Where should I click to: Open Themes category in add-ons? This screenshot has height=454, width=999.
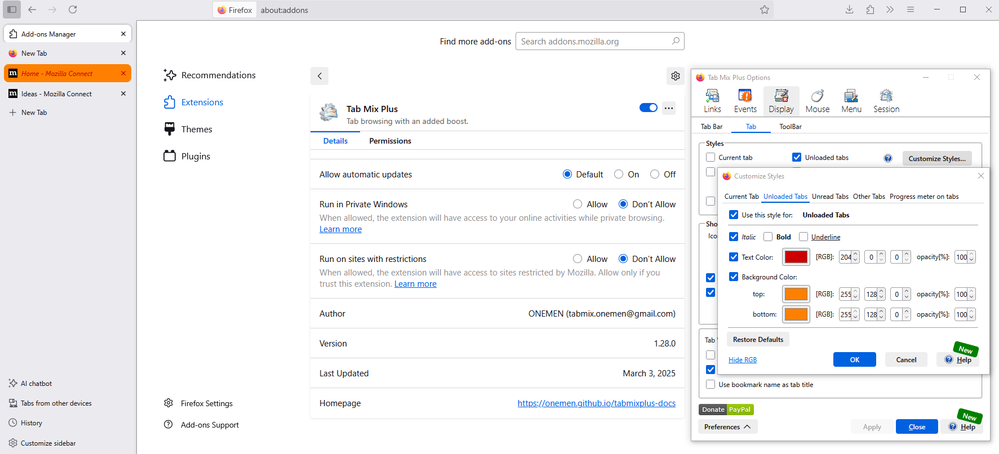[188, 129]
